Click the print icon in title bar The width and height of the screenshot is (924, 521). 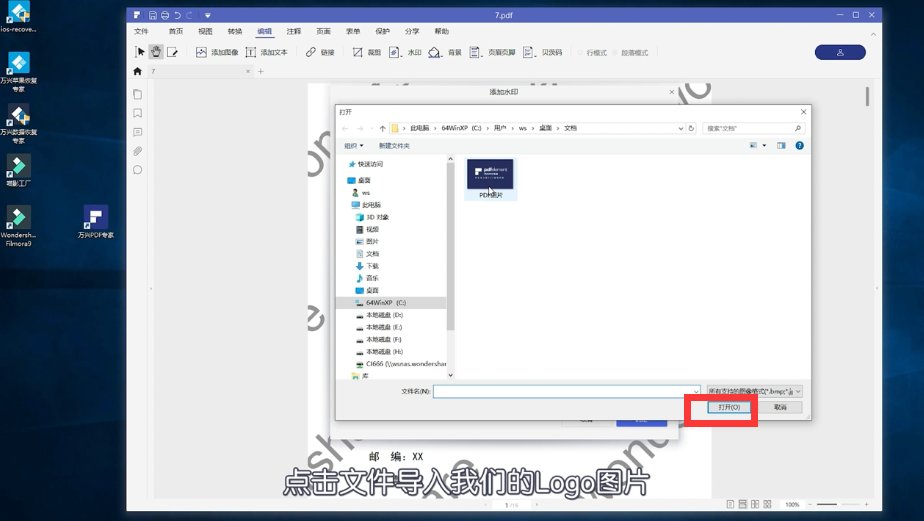coord(165,15)
